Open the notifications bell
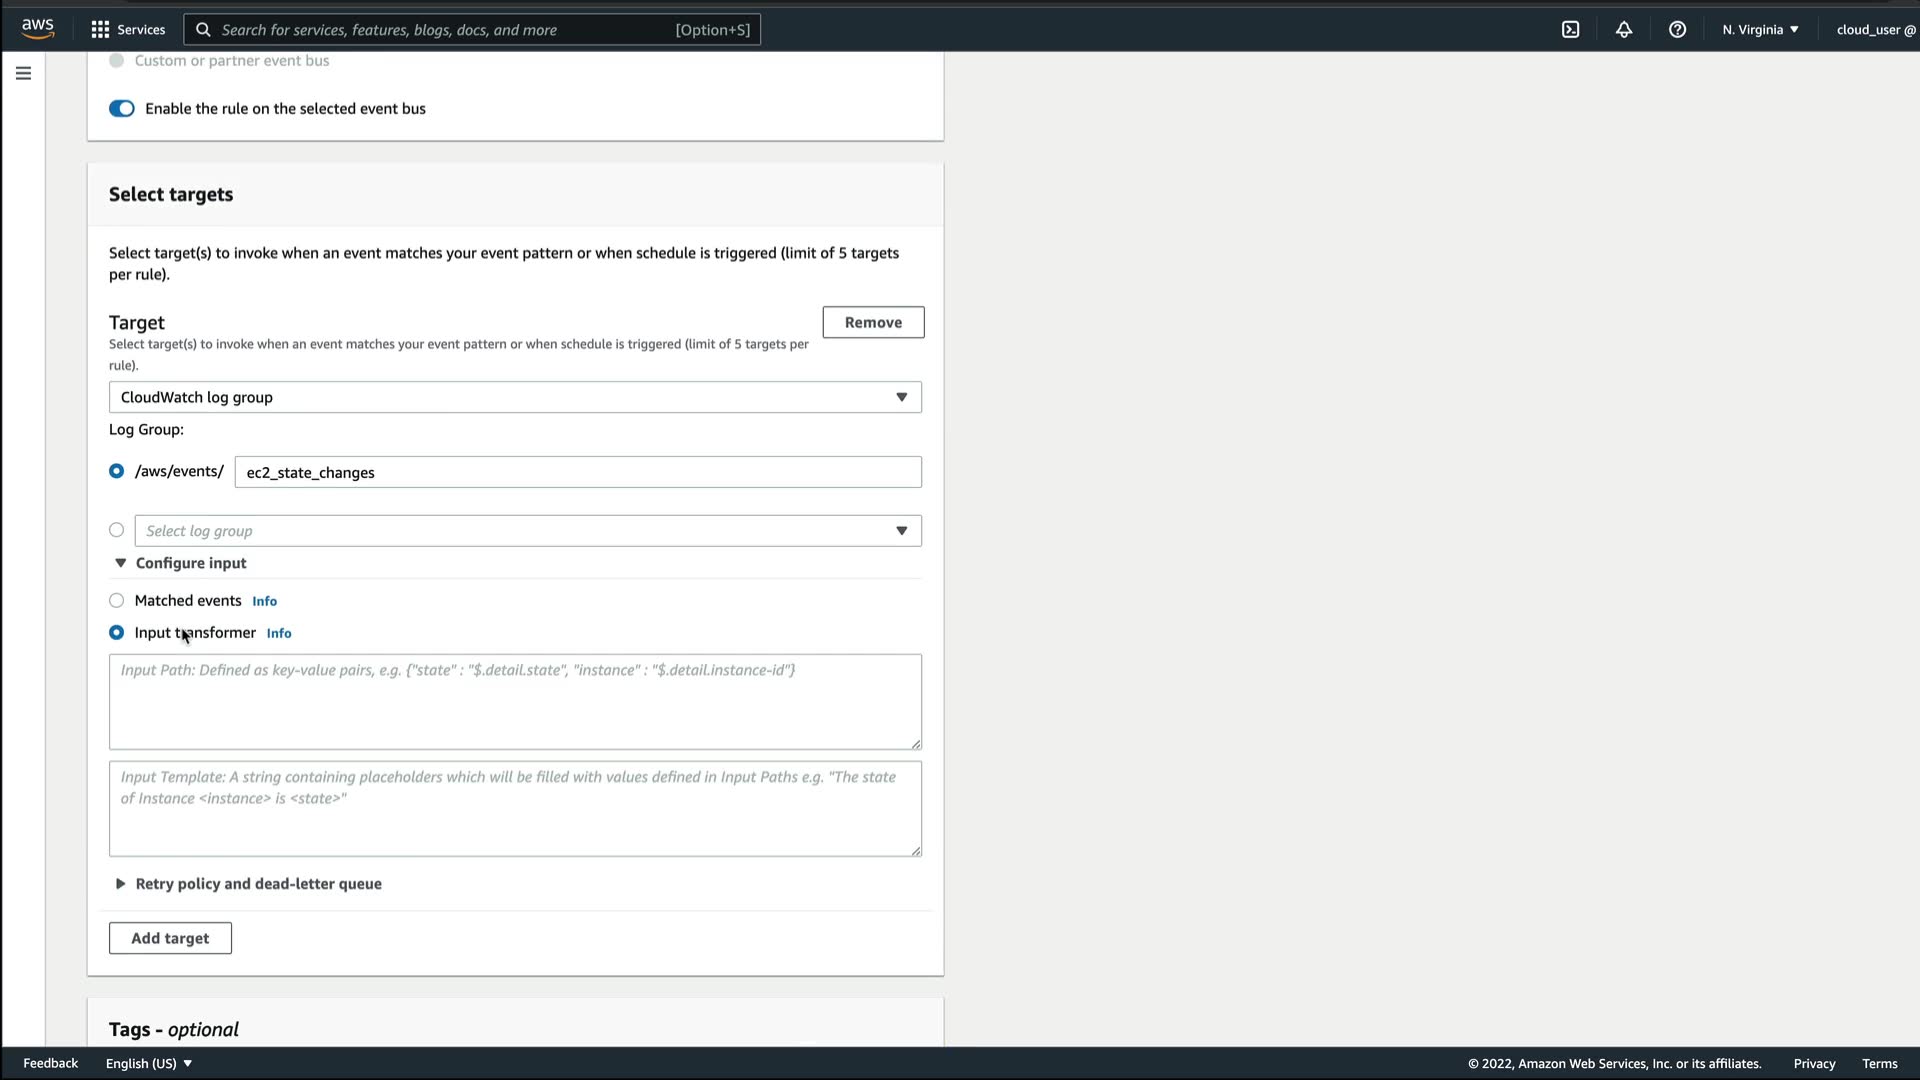 click(1624, 30)
